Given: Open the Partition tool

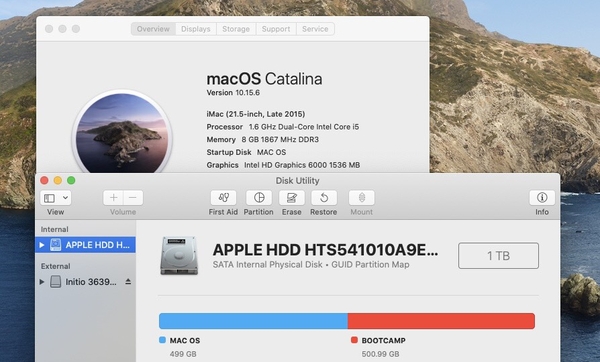Looking at the screenshot, I should click(x=259, y=198).
